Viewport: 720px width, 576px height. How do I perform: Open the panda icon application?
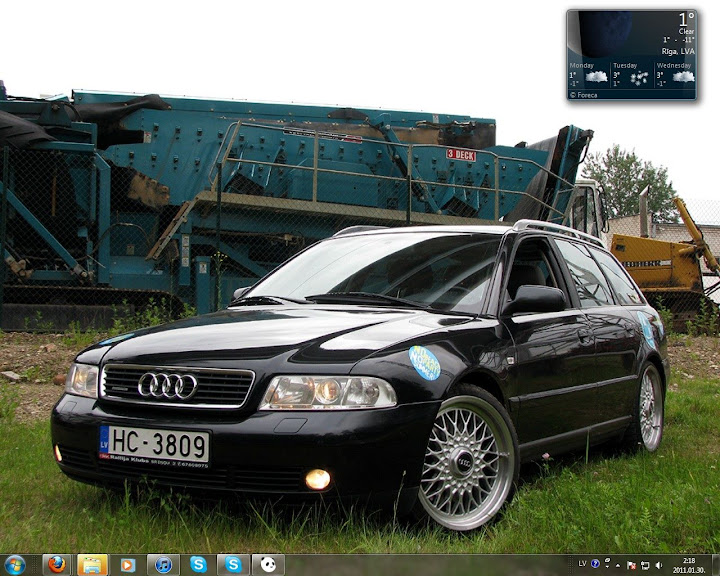click(x=268, y=565)
